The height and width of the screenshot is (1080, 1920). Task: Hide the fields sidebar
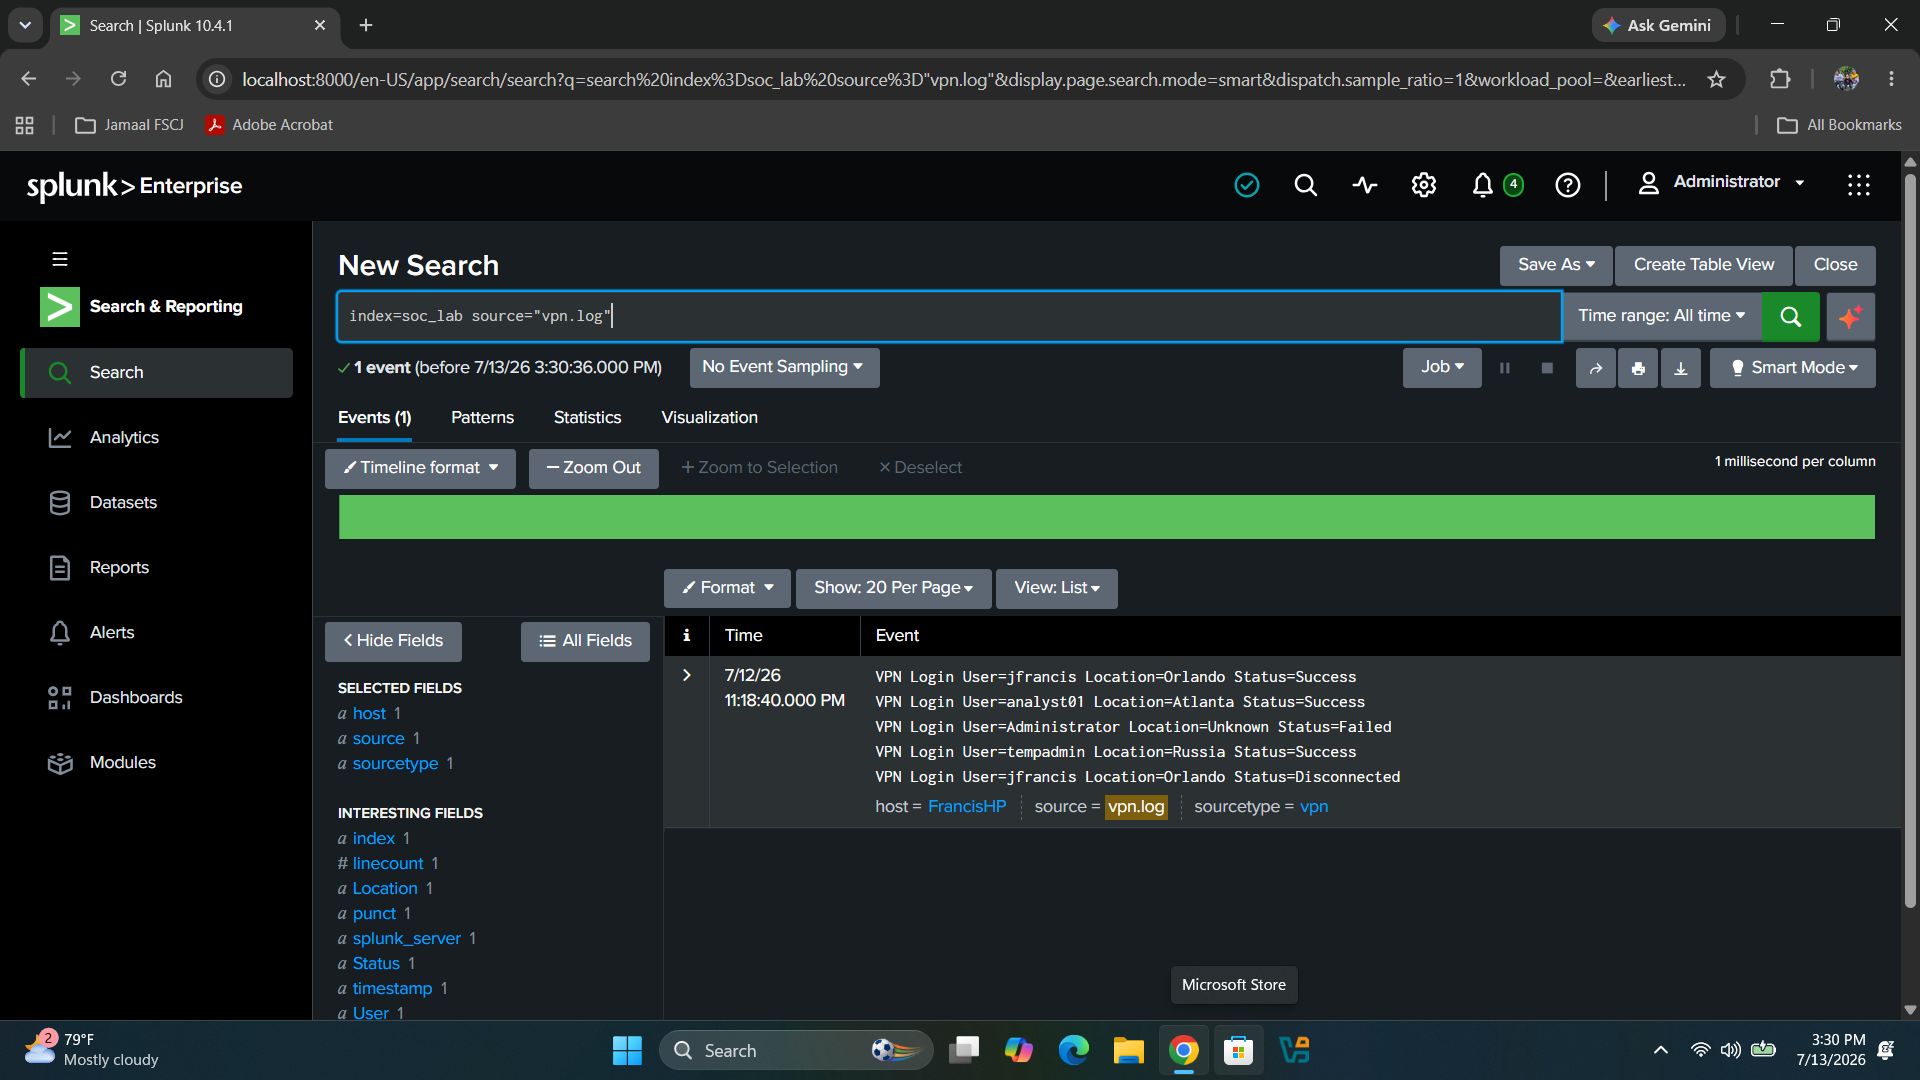(393, 641)
